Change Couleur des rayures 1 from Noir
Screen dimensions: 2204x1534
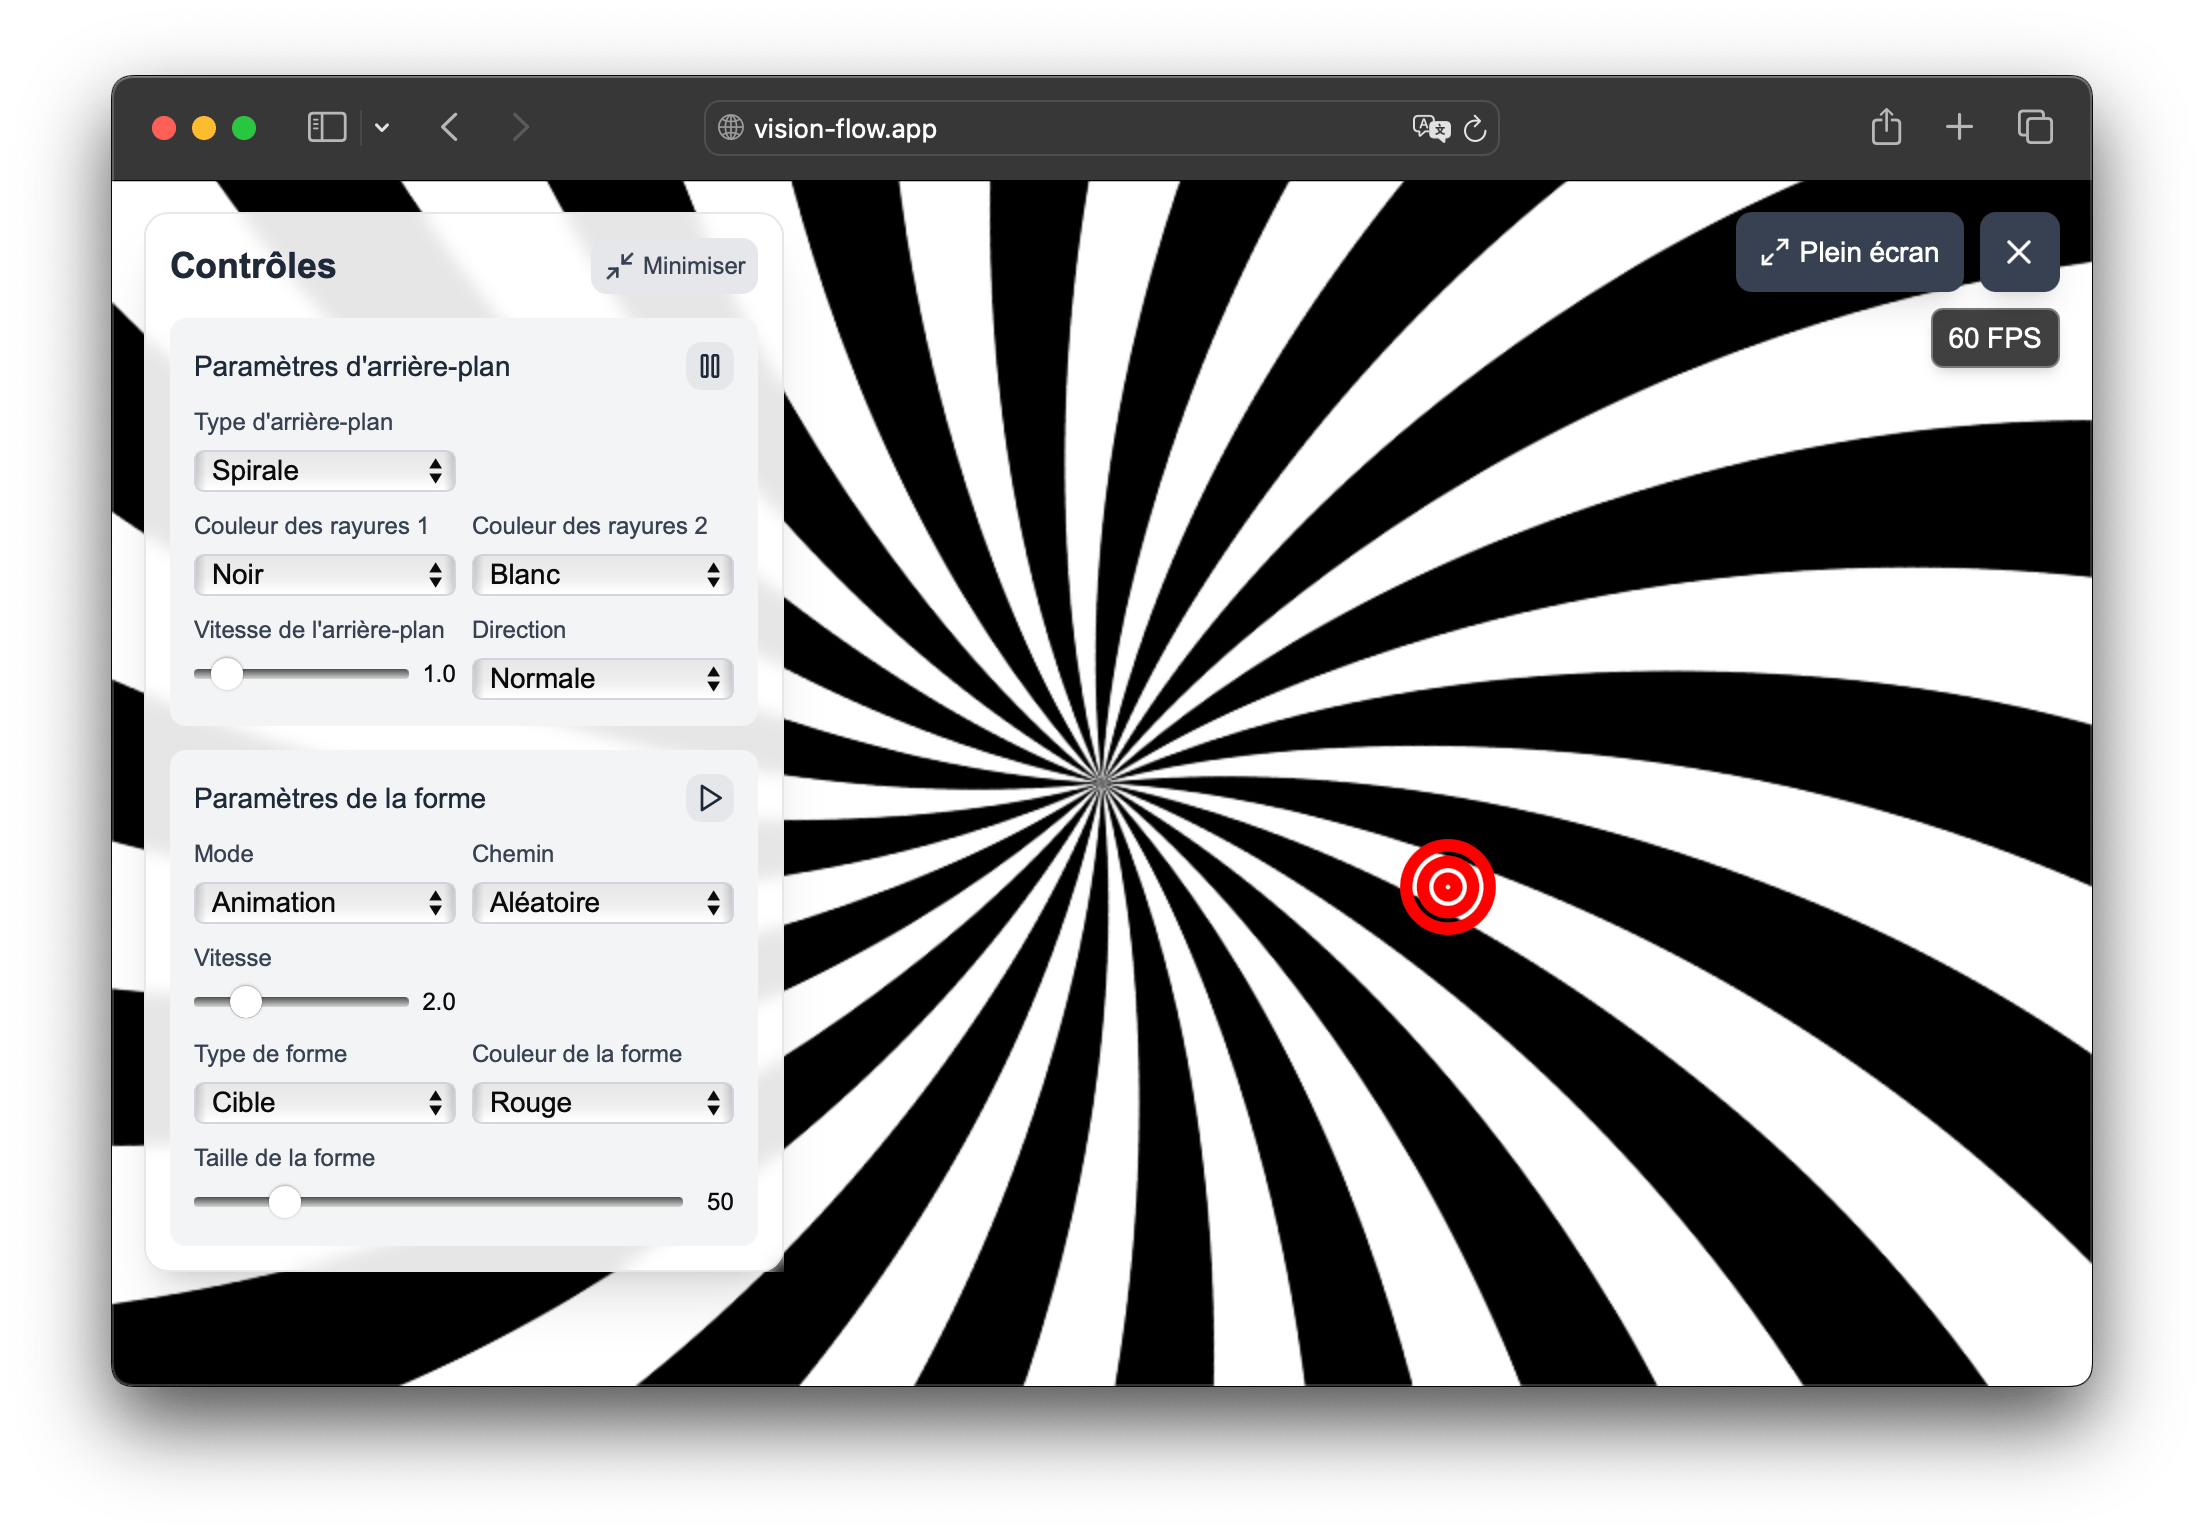coord(325,575)
